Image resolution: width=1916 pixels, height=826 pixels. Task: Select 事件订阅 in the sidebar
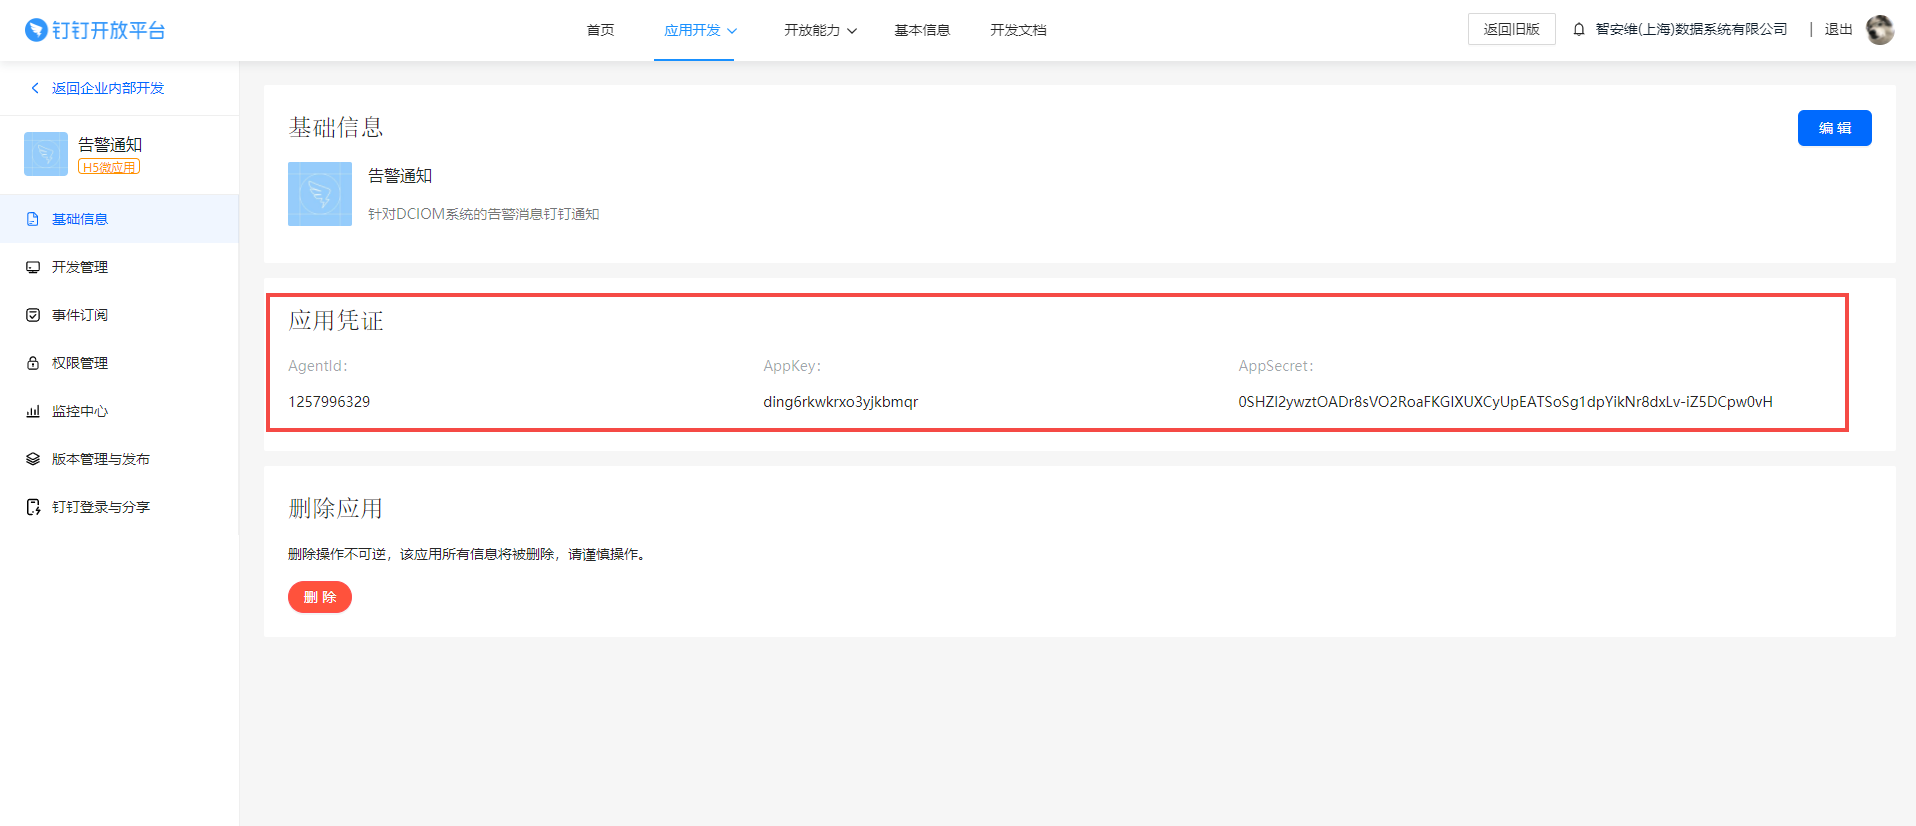coord(119,315)
